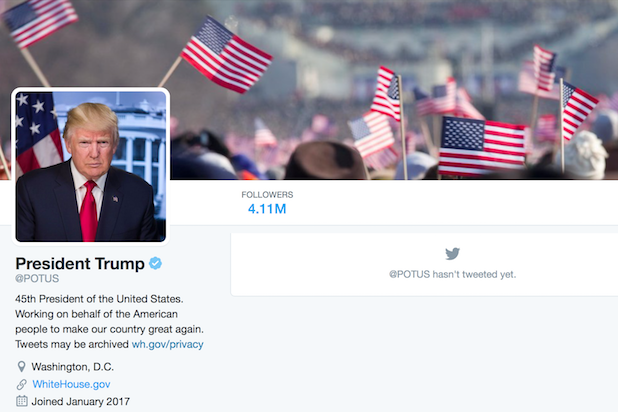Open the profile photo thumbnail
The image size is (618, 412).
point(91,166)
